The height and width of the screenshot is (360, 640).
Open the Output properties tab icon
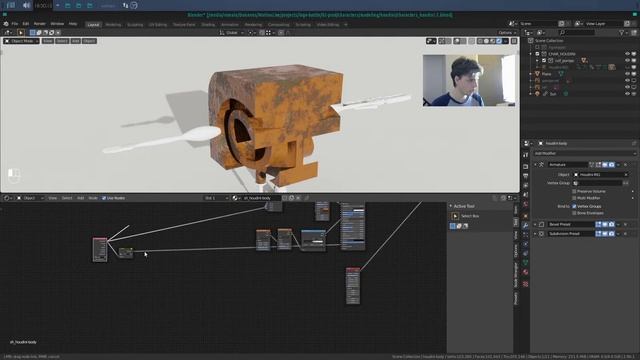[526, 176]
